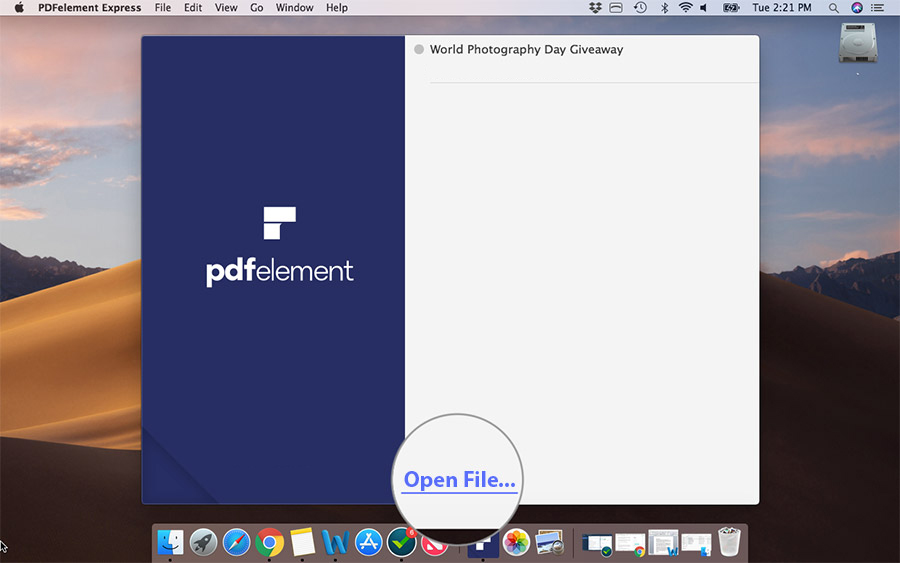Image resolution: width=900 pixels, height=563 pixels.
Task: Click the Dropbox menu bar icon
Action: [x=595, y=7]
